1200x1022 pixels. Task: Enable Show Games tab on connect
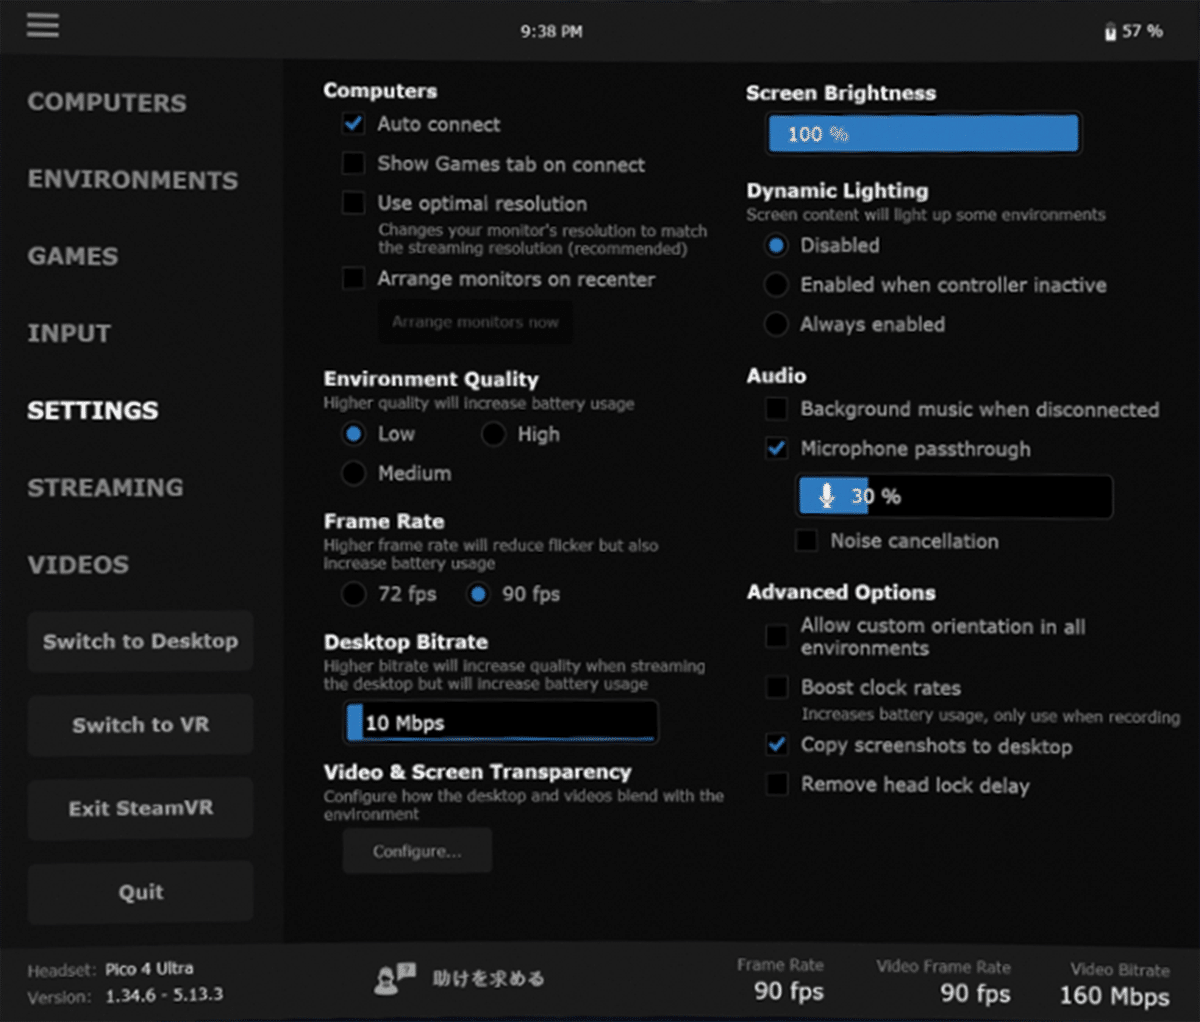353,163
